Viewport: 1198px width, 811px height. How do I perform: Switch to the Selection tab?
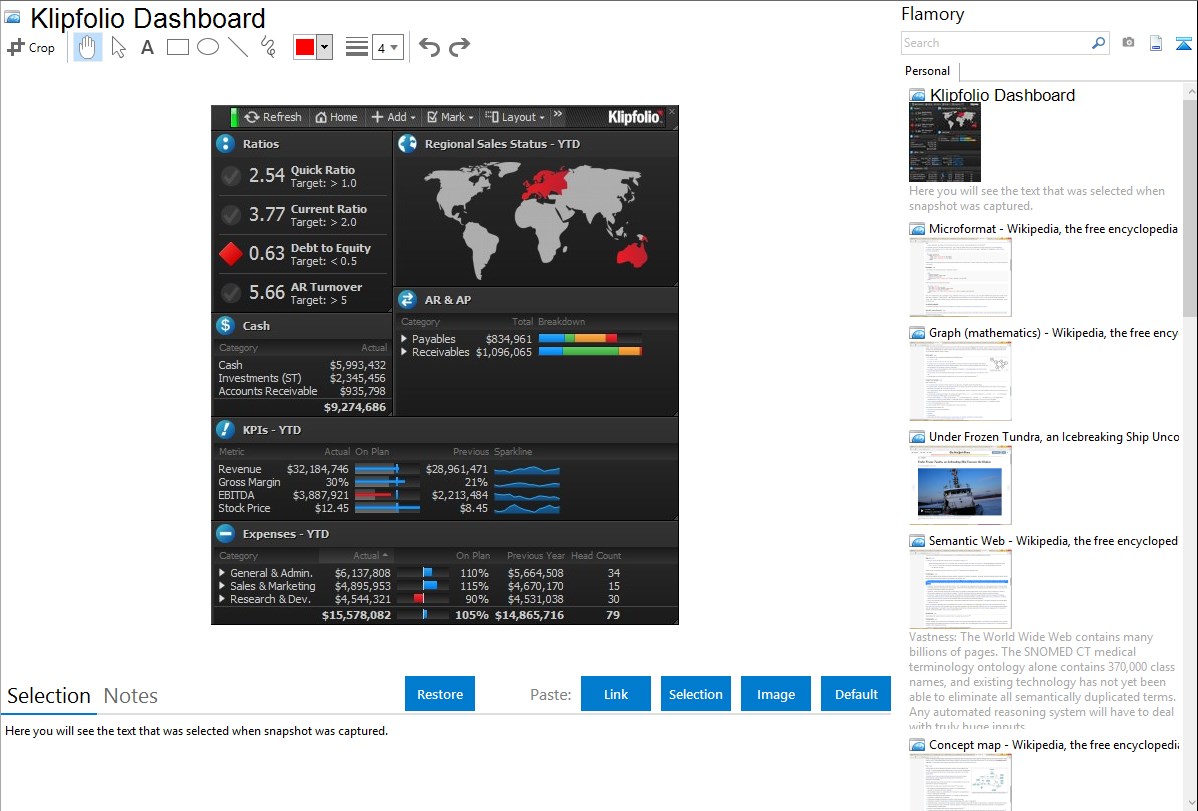pyautogui.click(x=49, y=696)
